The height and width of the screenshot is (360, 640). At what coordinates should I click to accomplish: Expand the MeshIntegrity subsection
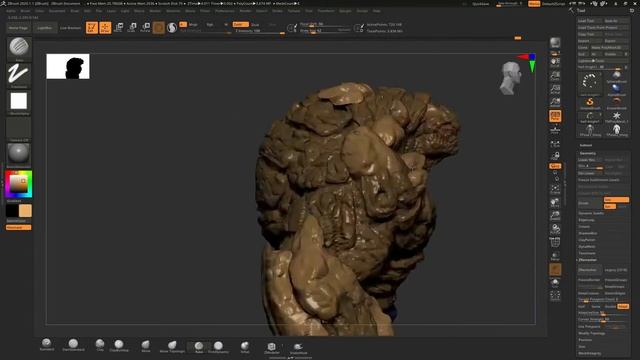click(x=590, y=353)
